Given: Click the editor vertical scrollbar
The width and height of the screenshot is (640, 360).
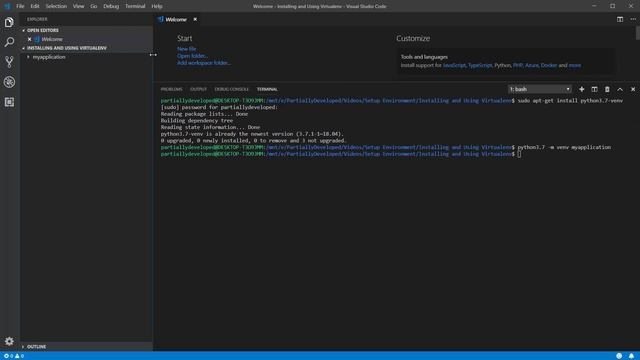Looking at the screenshot, I should tap(638, 33).
